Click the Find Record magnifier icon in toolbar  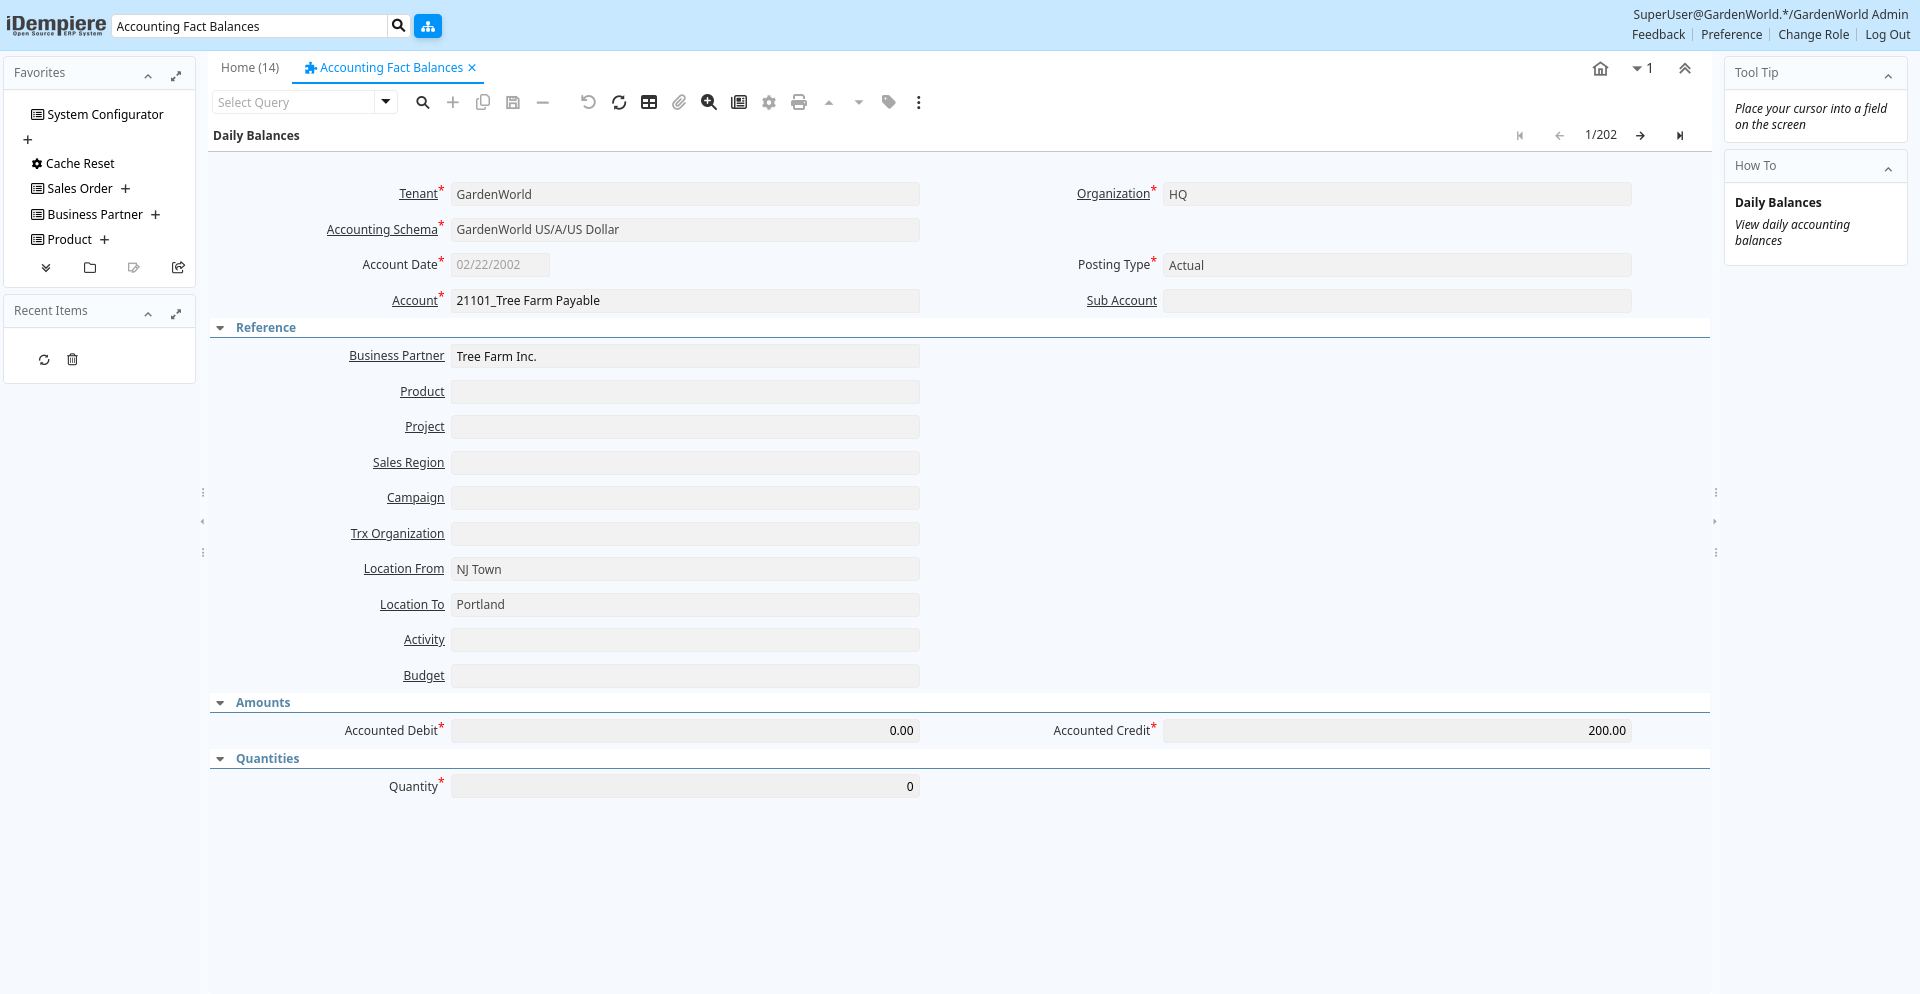pyautogui.click(x=423, y=103)
